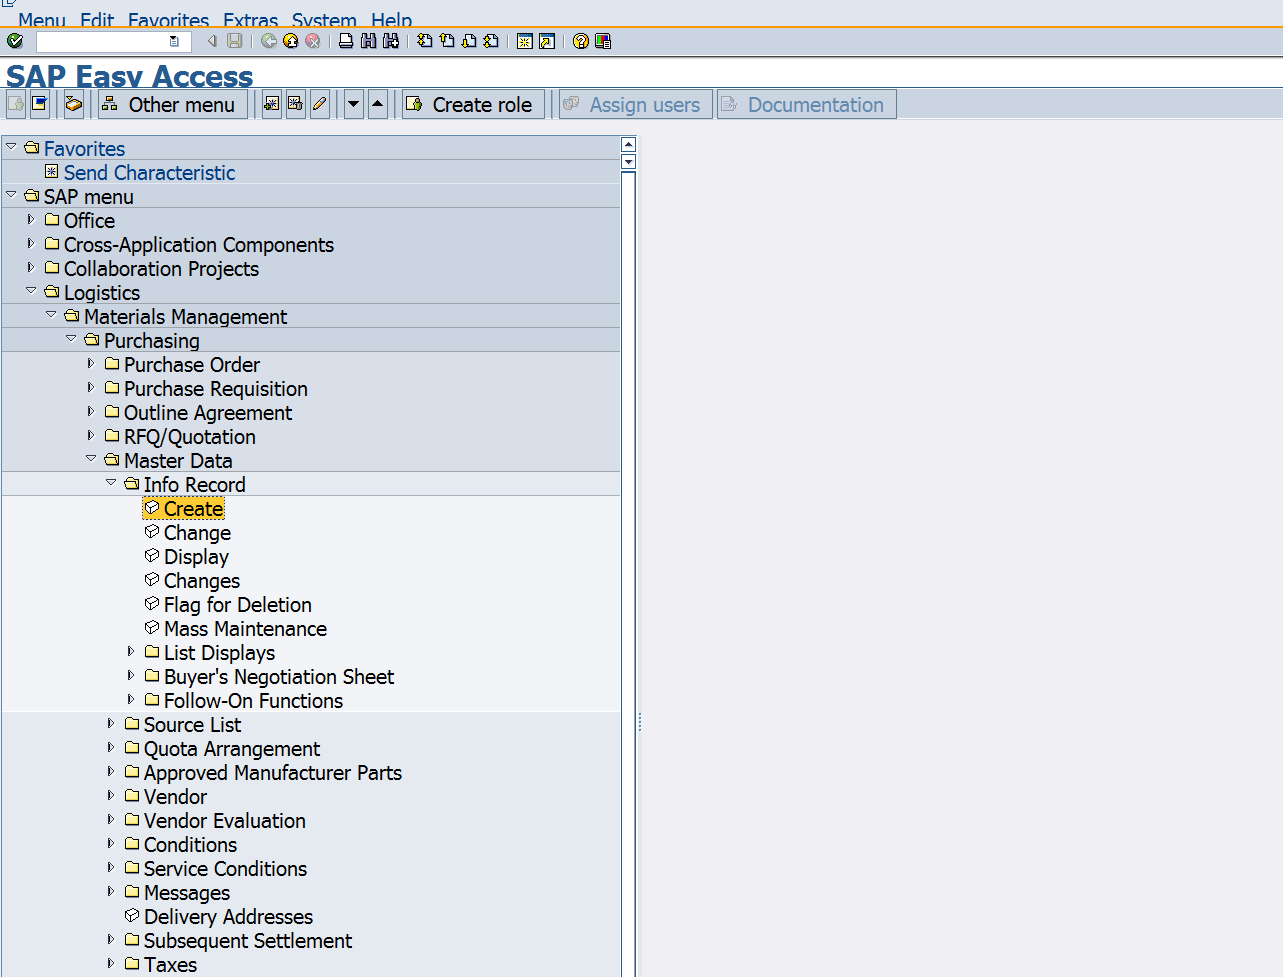Expand the Cross-Application Components folder
Viewport: 1283px width, 977px height.
tap(31, 243)
